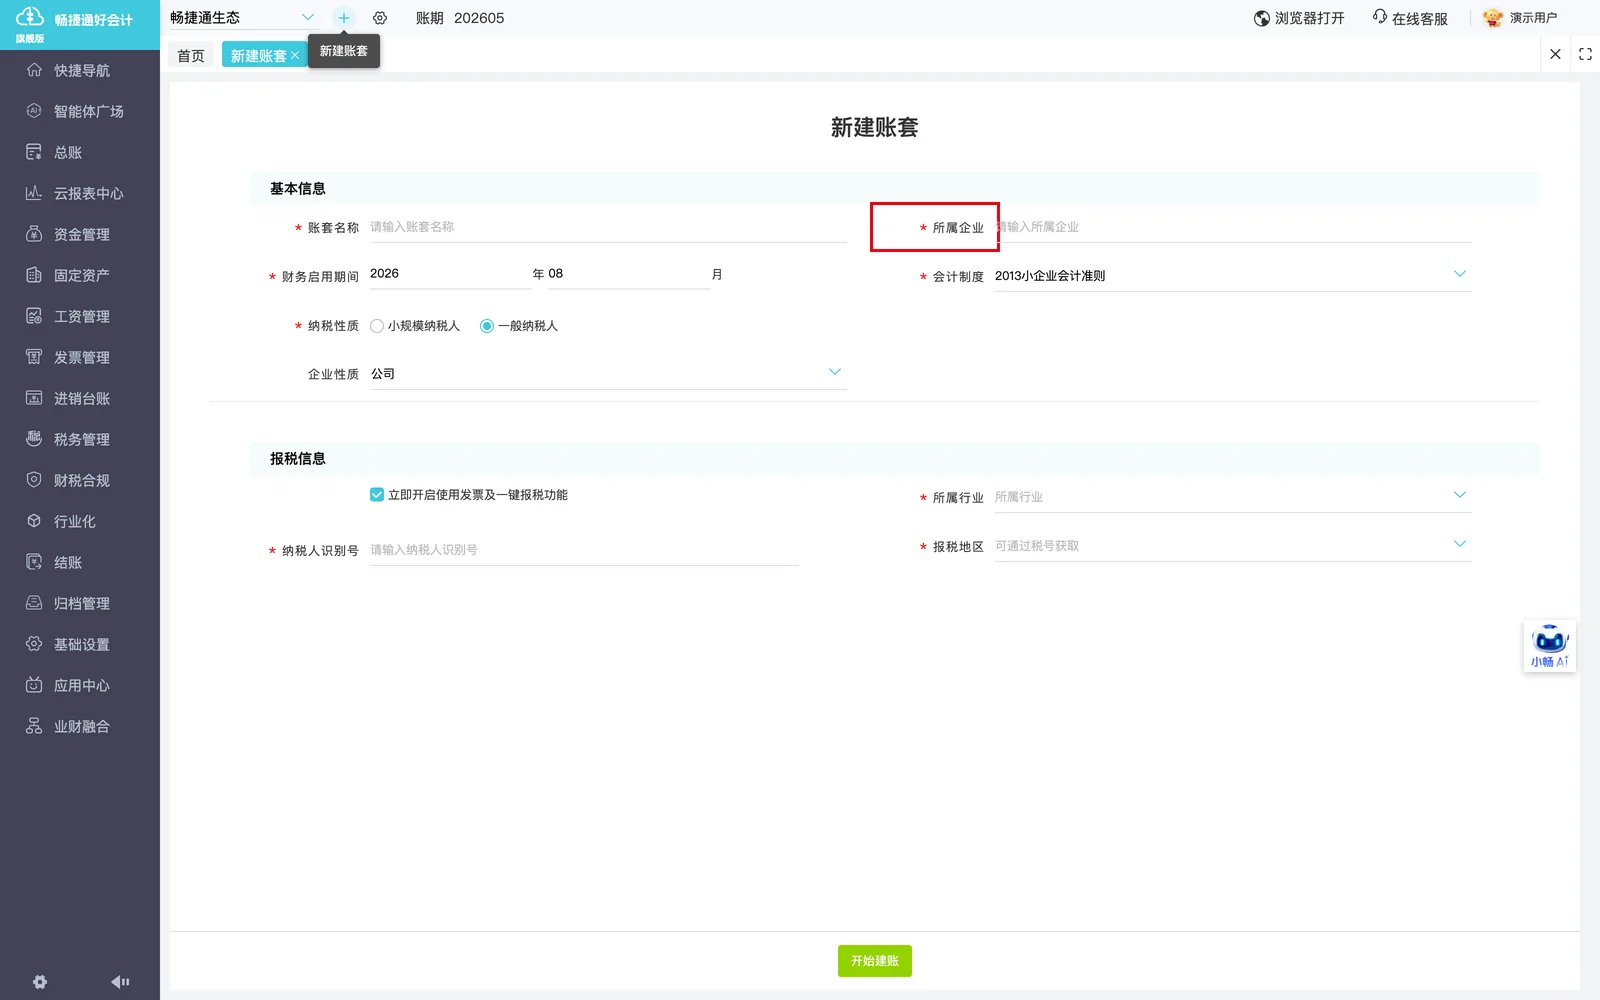Viewport: 1600px width, 1000px height.
Task: Uncheck 立即开启使用发票及一键报税功能 checkbox
Action: [x=377, y=495]
